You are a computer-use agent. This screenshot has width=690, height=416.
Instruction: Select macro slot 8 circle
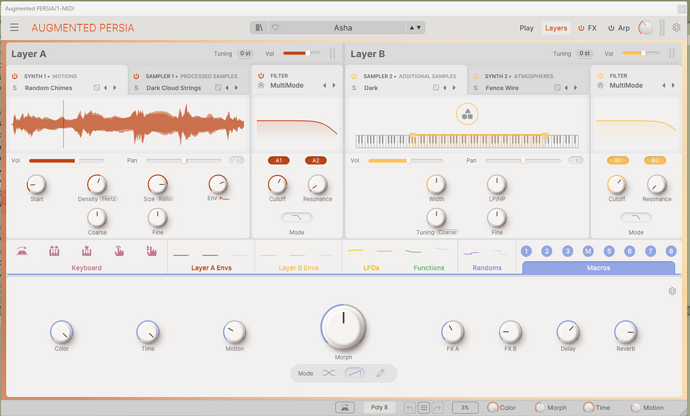pos(671,251)
